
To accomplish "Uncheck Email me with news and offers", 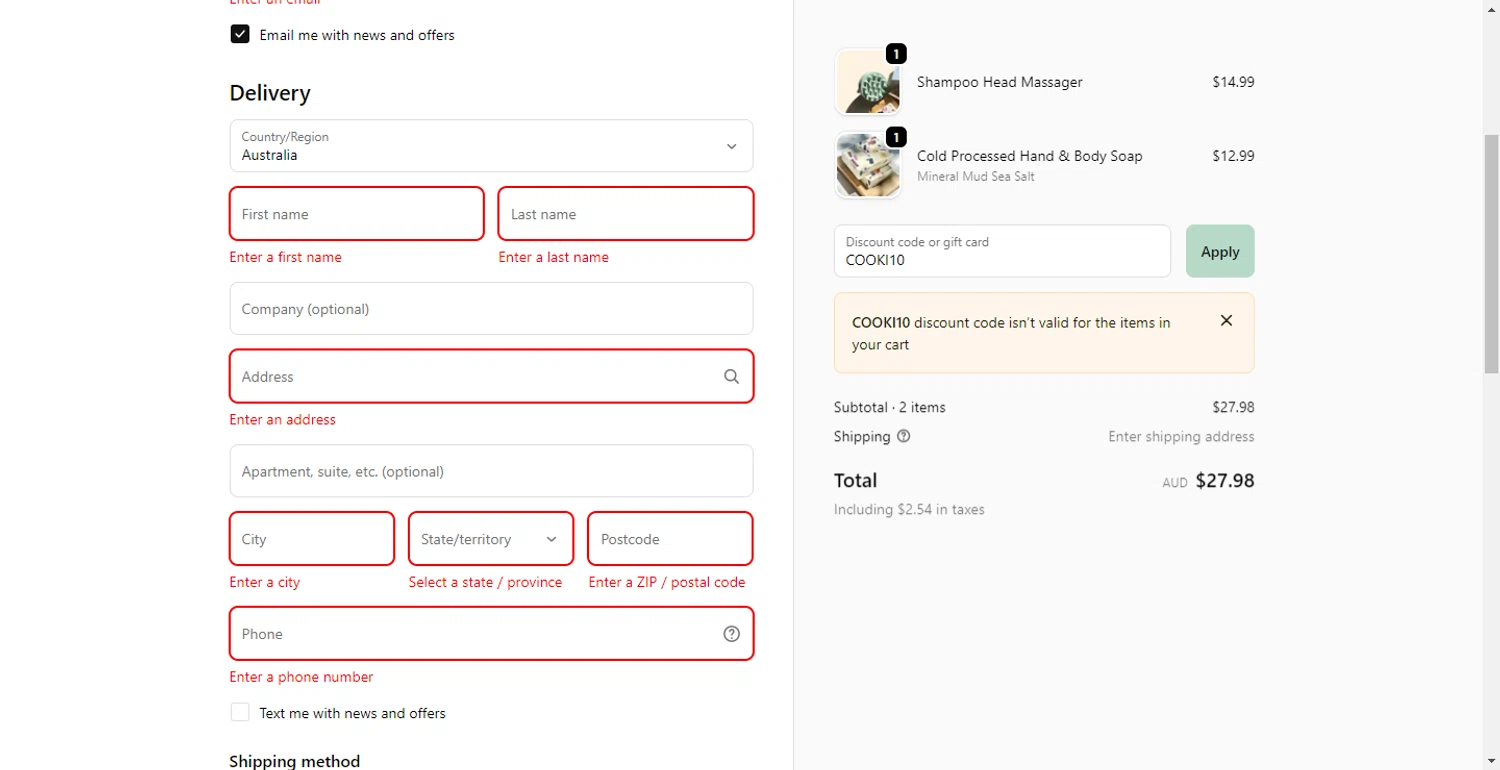I will point(240,35).
